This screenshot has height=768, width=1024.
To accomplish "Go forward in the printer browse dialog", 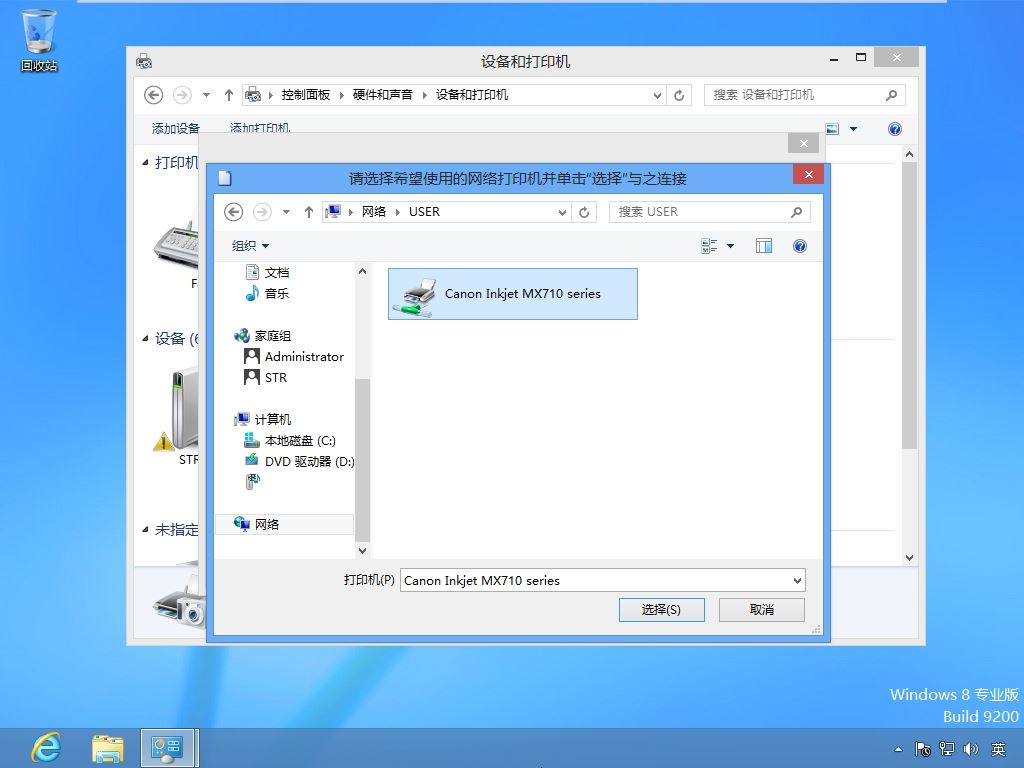I will (262, 212).
